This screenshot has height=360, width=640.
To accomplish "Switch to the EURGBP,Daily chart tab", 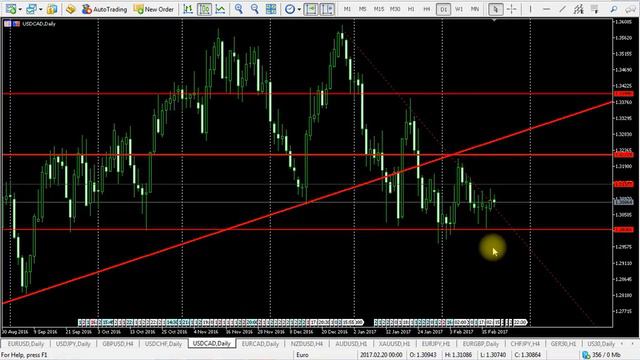I will coord(480,344).
